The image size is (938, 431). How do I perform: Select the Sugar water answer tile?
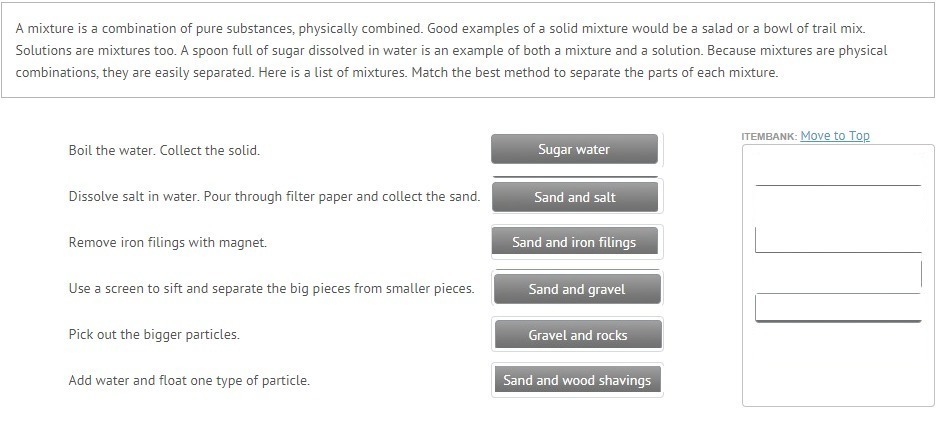coord(574,150)
